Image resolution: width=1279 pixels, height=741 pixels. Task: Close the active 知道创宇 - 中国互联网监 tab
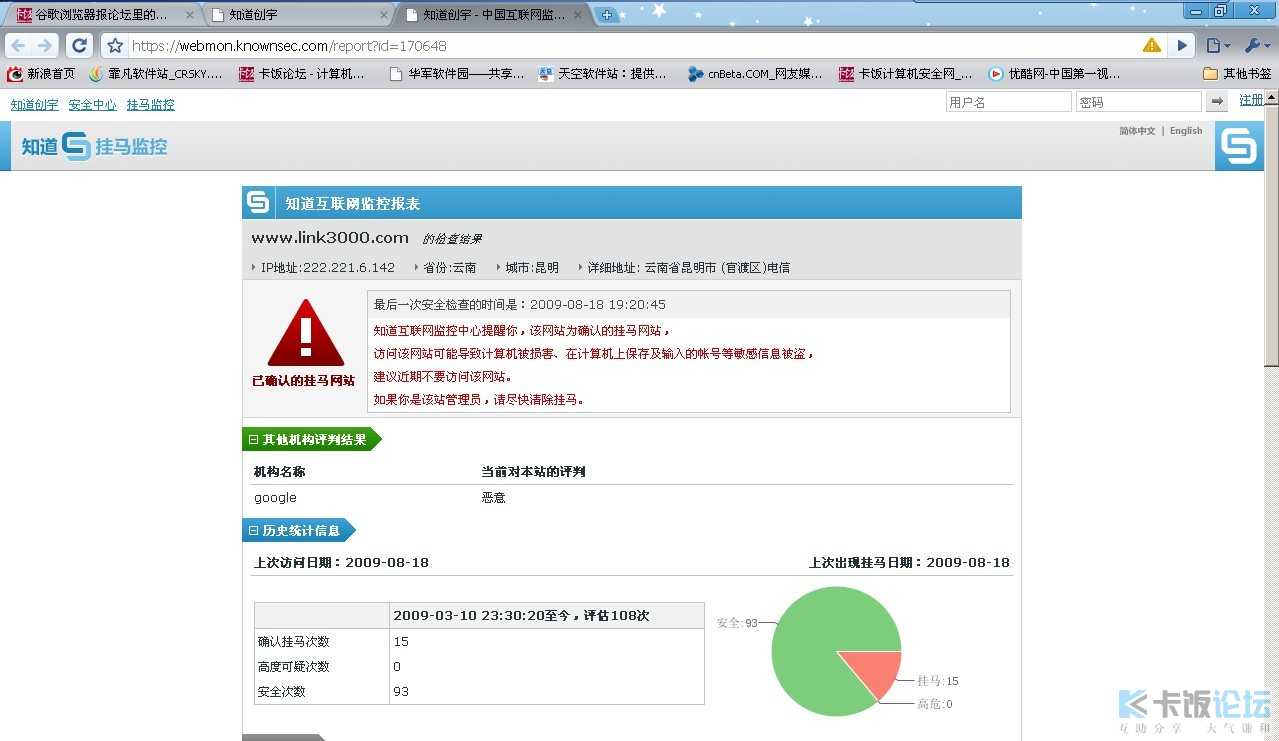pyautogui.click(x=577, y=15)
